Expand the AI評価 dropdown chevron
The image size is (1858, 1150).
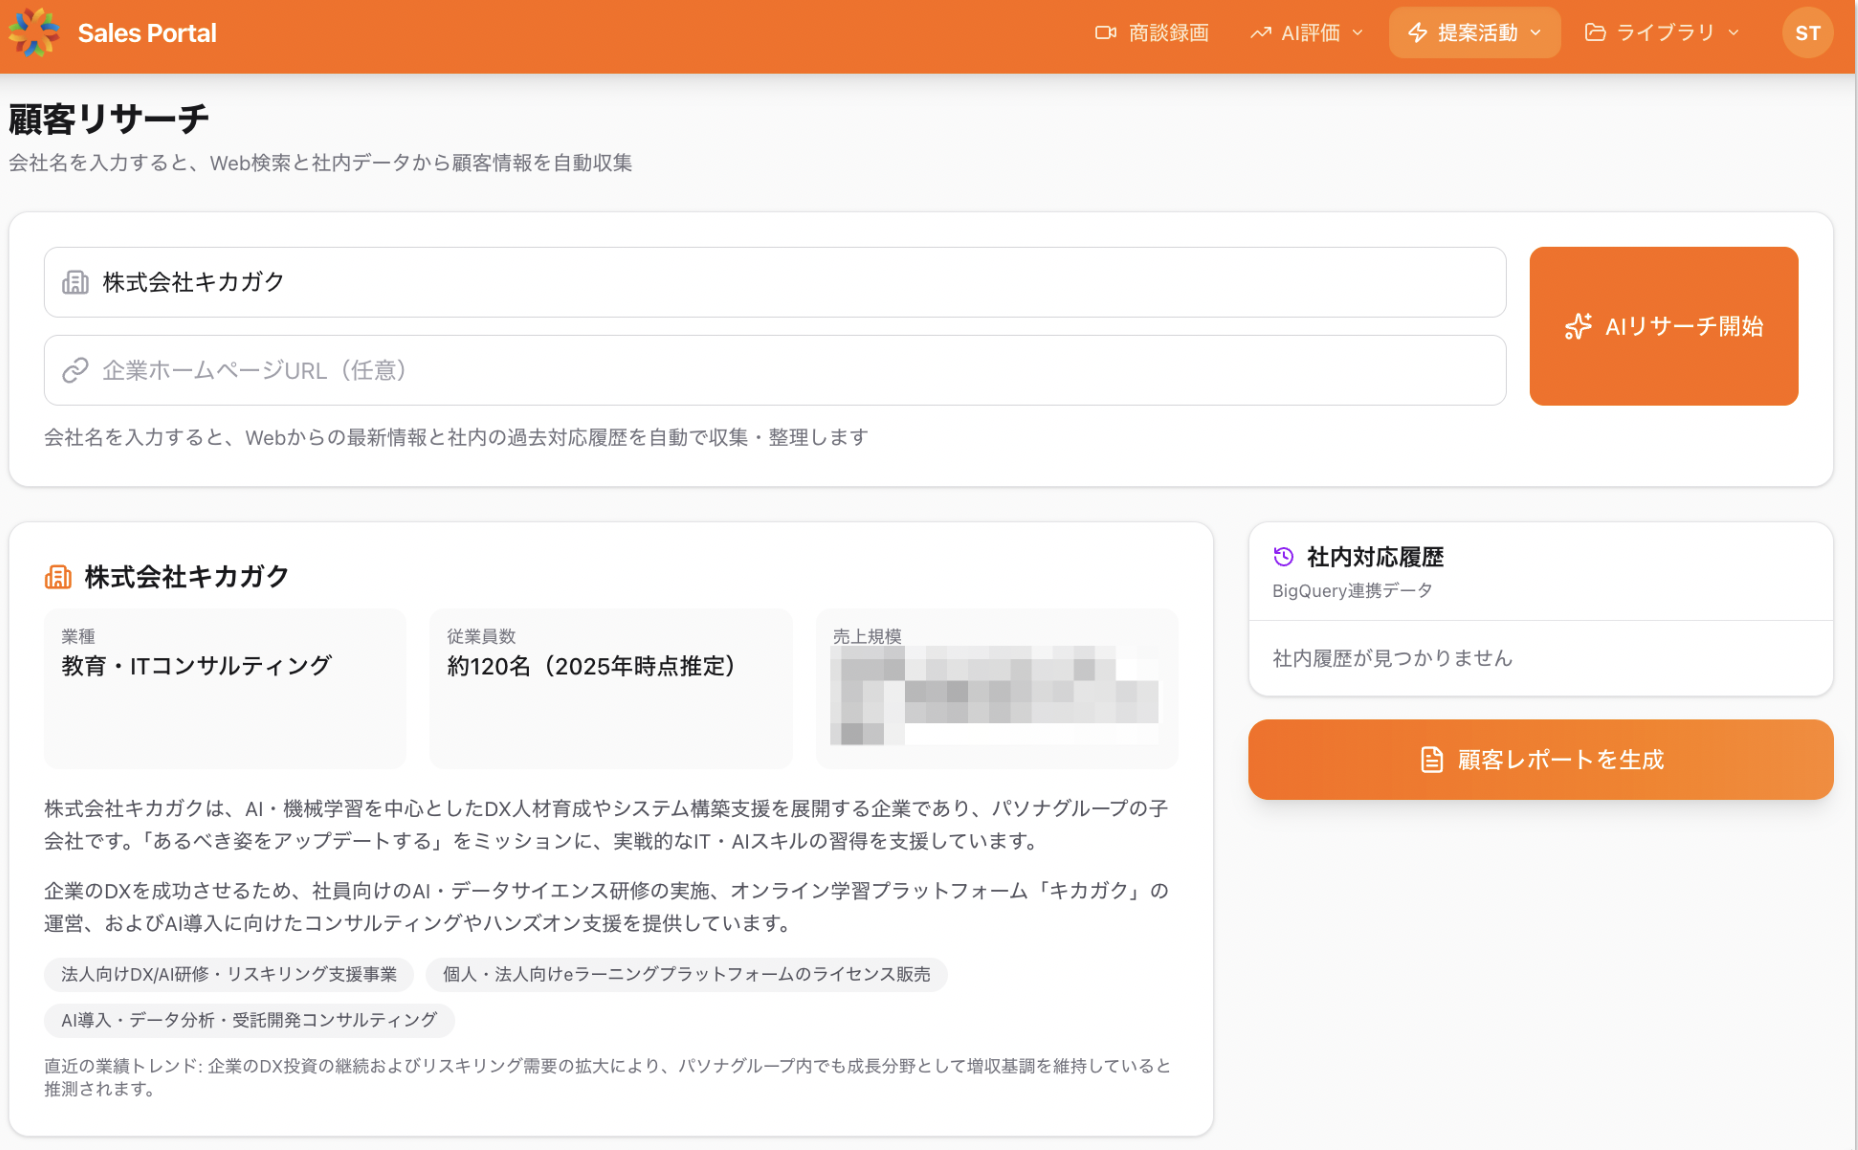[x=1358, y=33]
